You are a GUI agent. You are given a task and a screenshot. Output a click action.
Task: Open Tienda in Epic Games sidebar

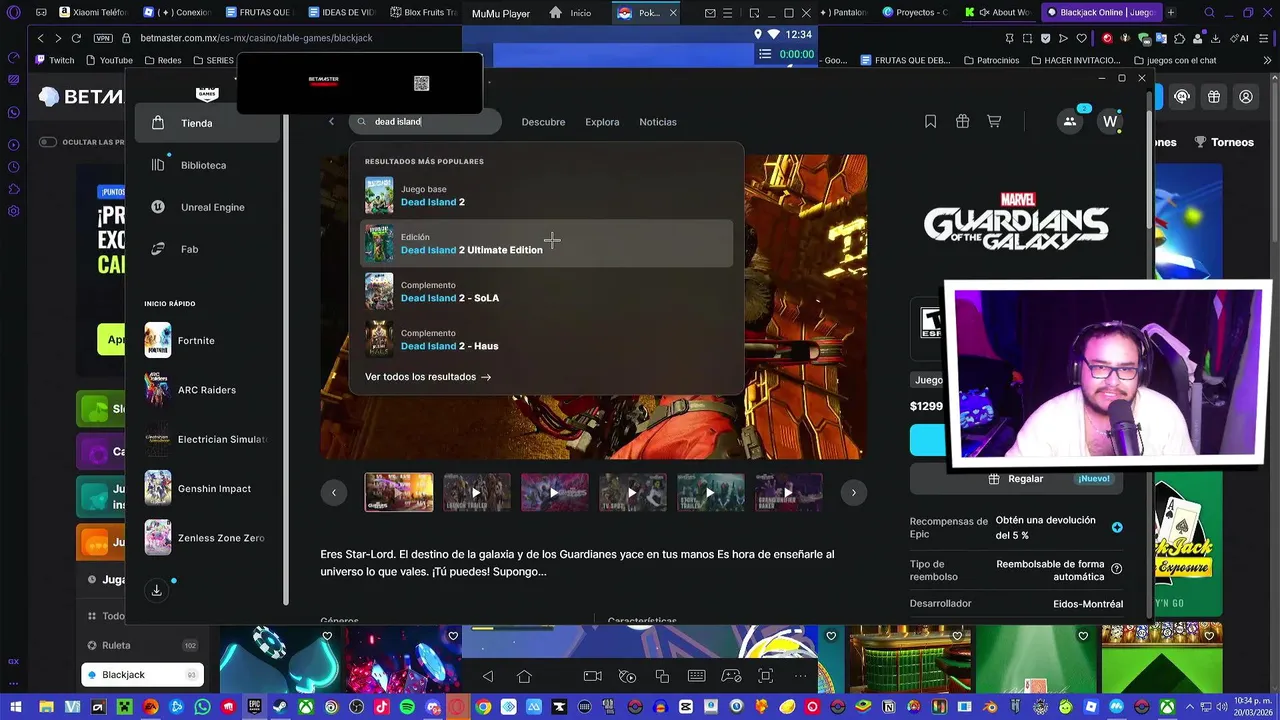click(x=207, y=123)
